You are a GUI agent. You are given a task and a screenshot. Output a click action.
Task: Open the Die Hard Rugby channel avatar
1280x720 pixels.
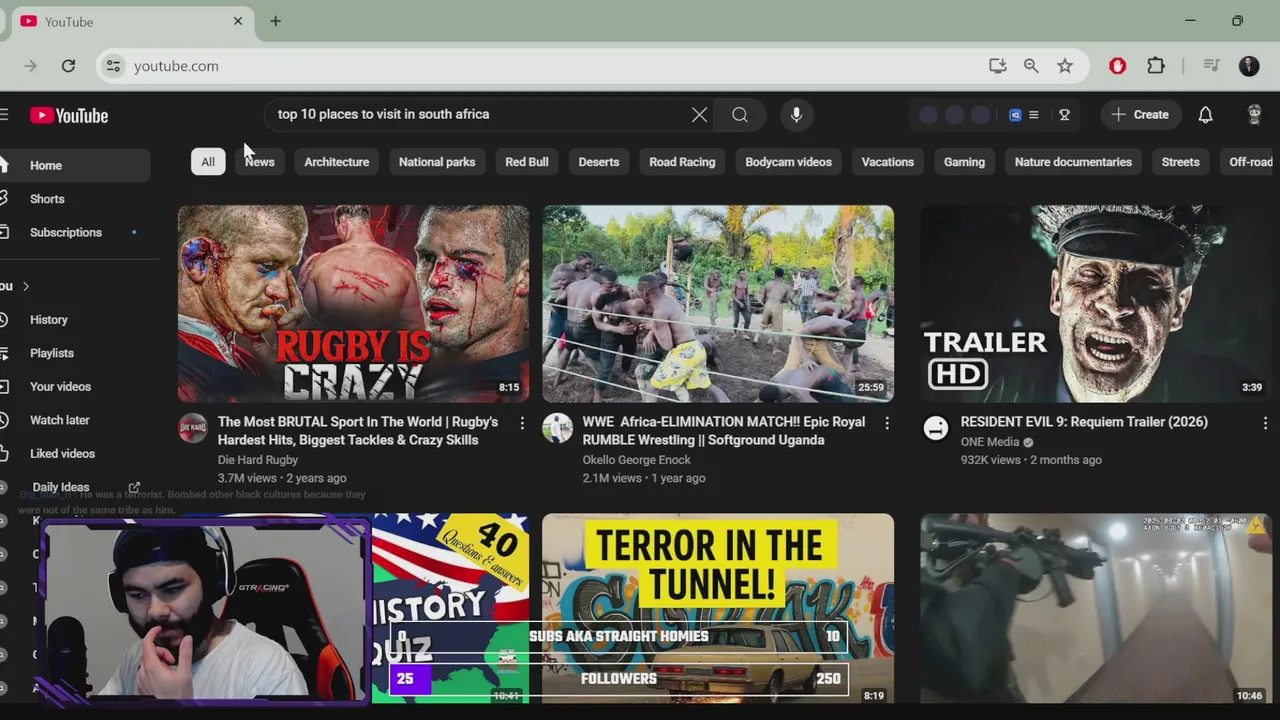pyautogui.click(x=193, y=428)
